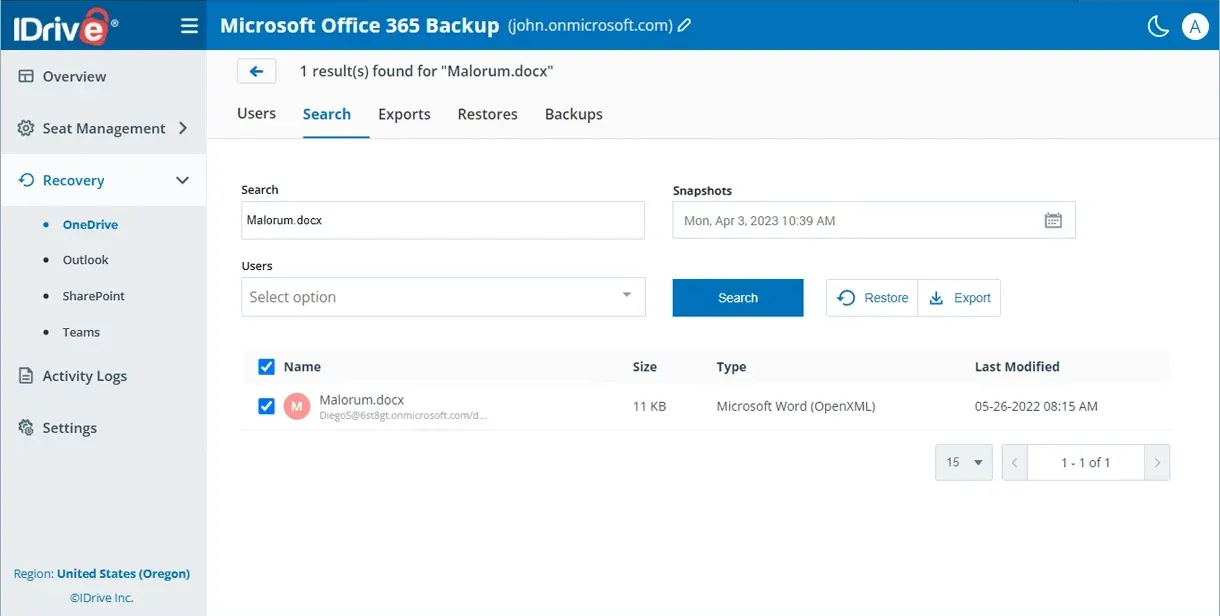Screen dimensions: 1220x616
Task: Go back using the left arrow button
Action: tap(257, 71)
